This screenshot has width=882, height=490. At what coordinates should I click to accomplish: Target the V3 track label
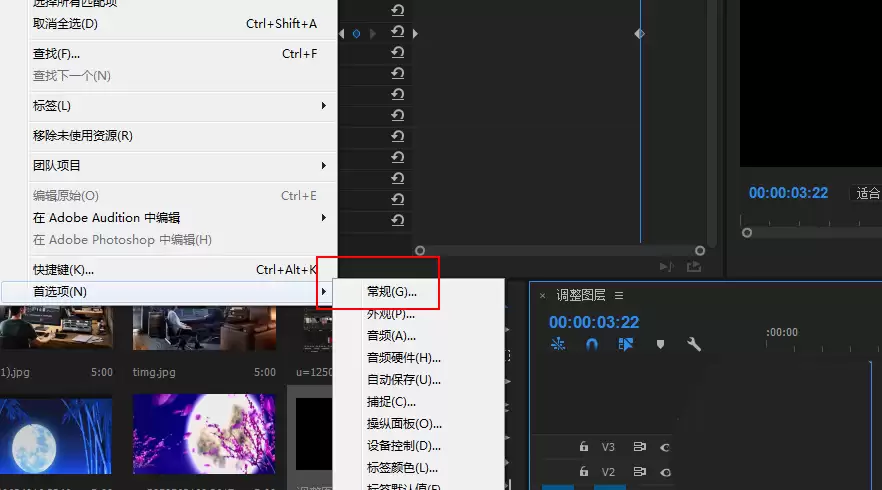point(608,447)
